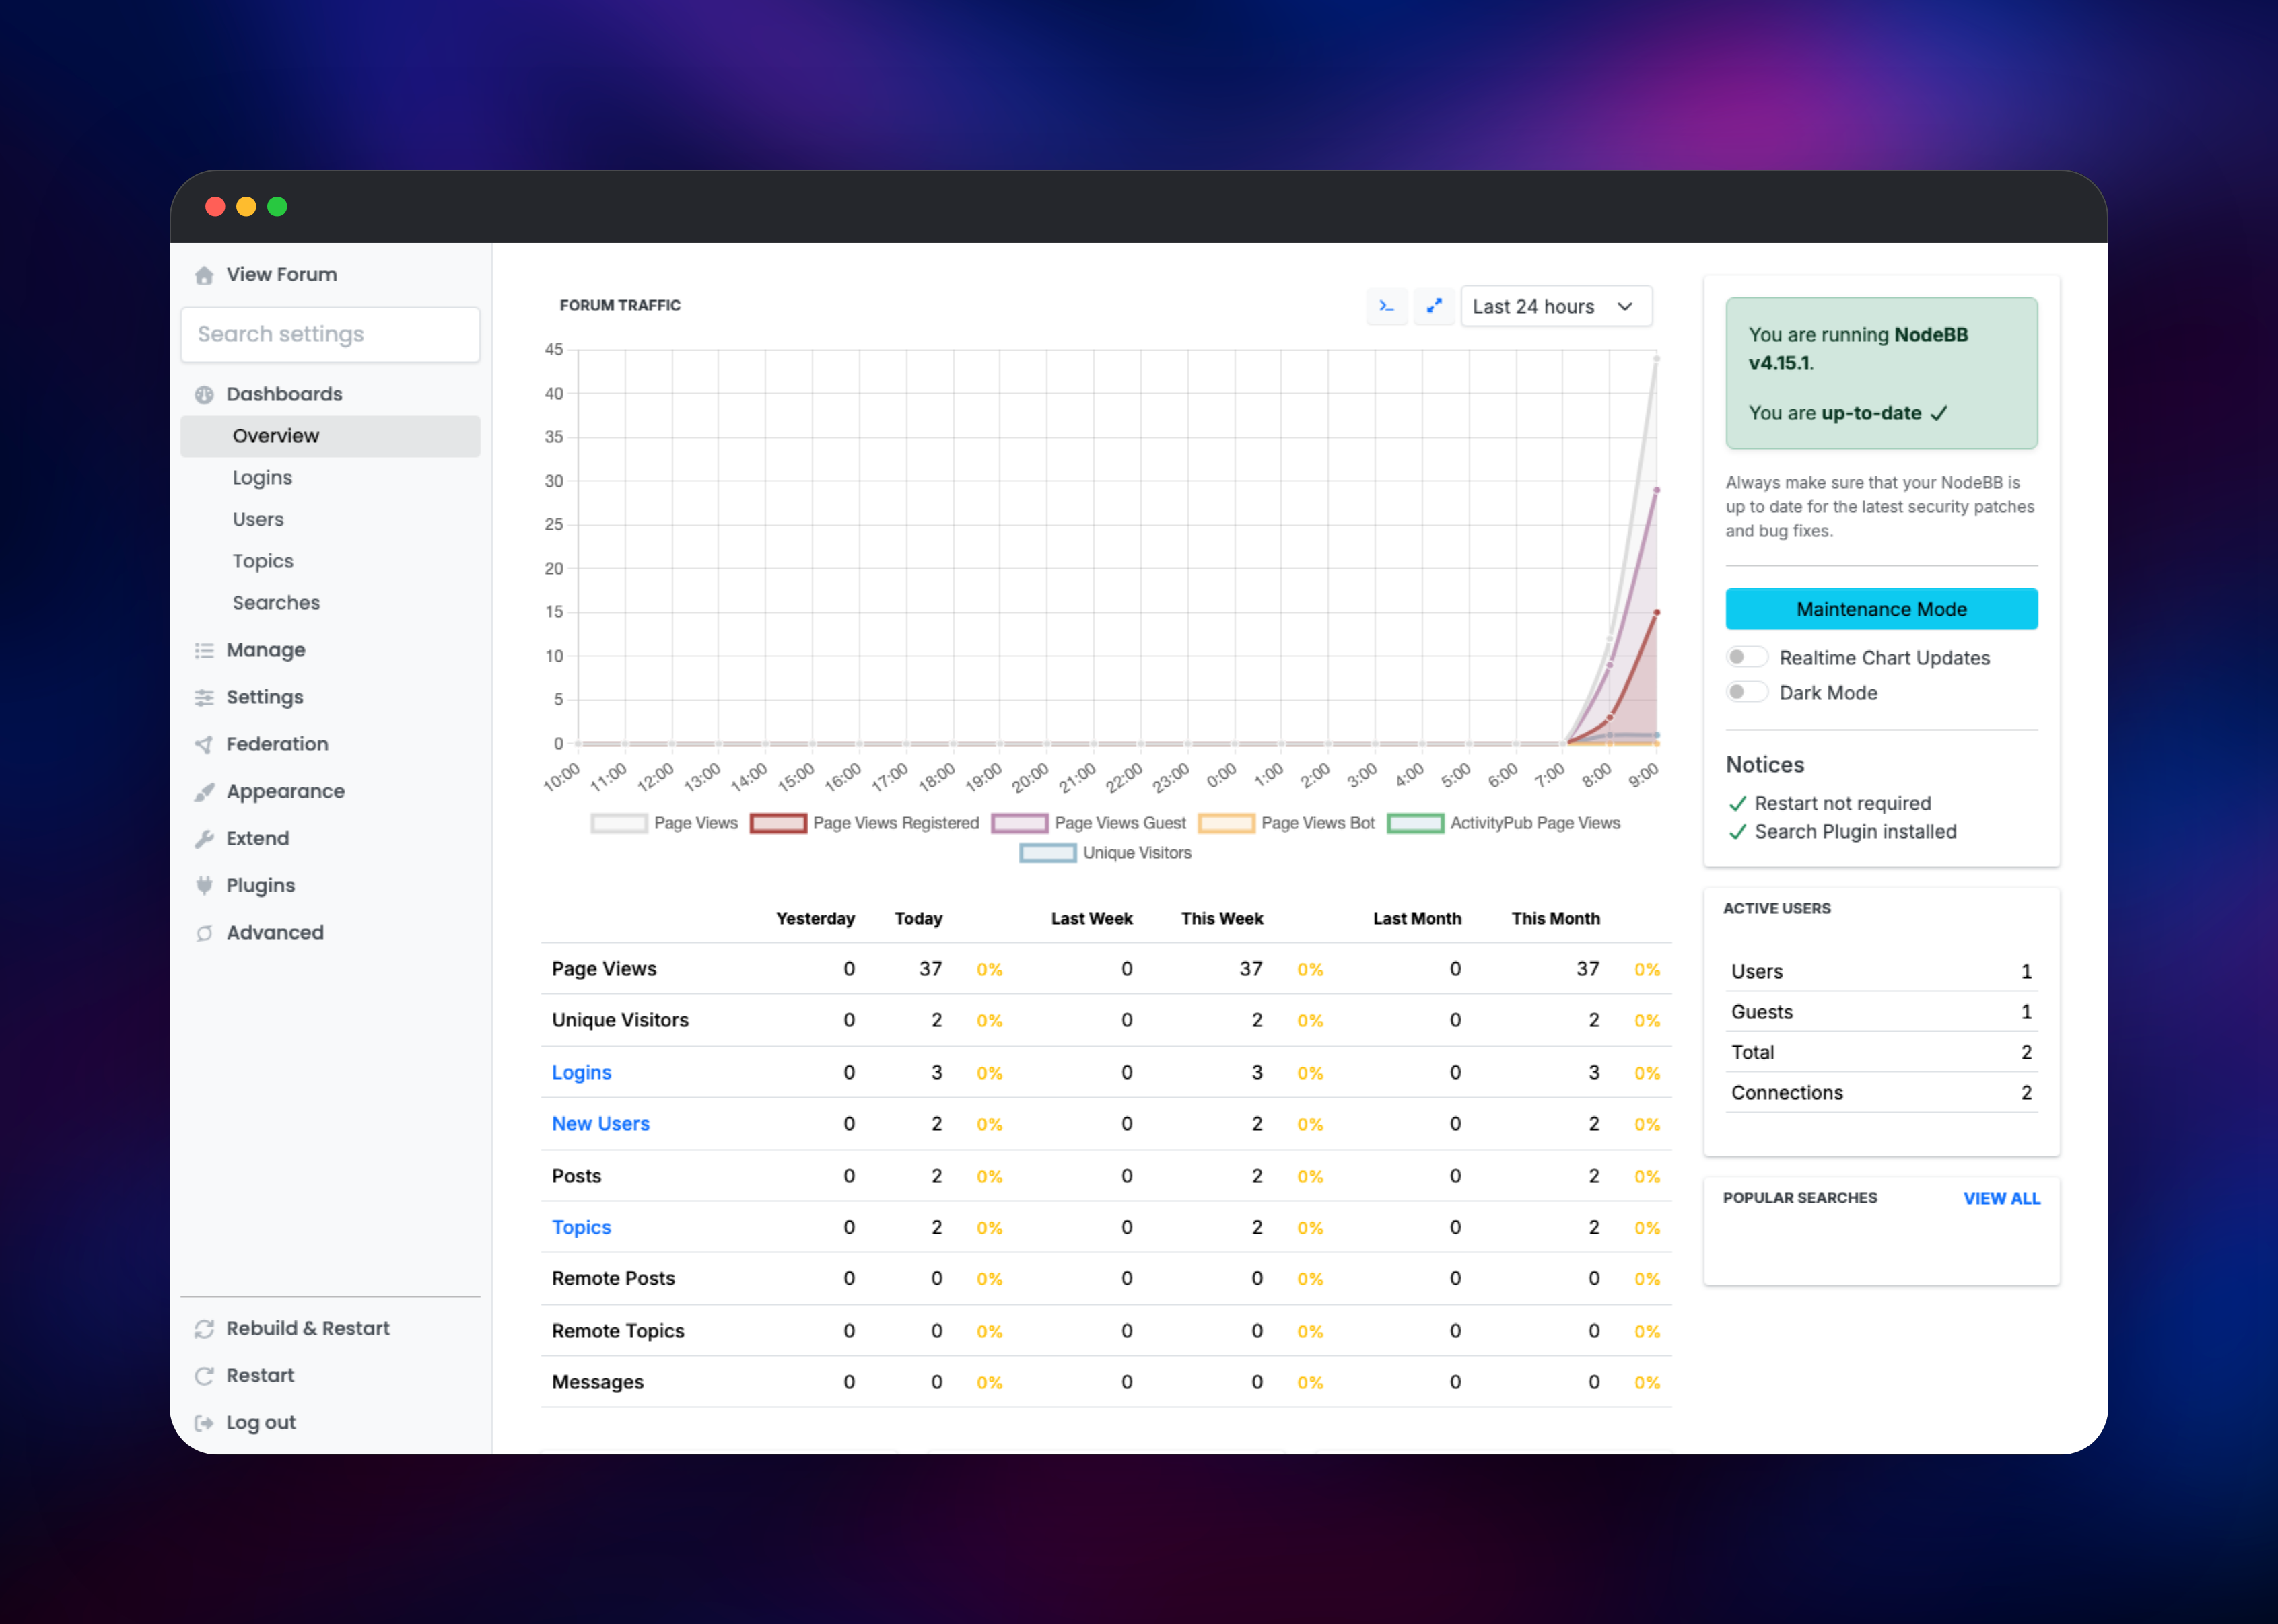Open the Topics dashboard sidebar item

(330, 562)
